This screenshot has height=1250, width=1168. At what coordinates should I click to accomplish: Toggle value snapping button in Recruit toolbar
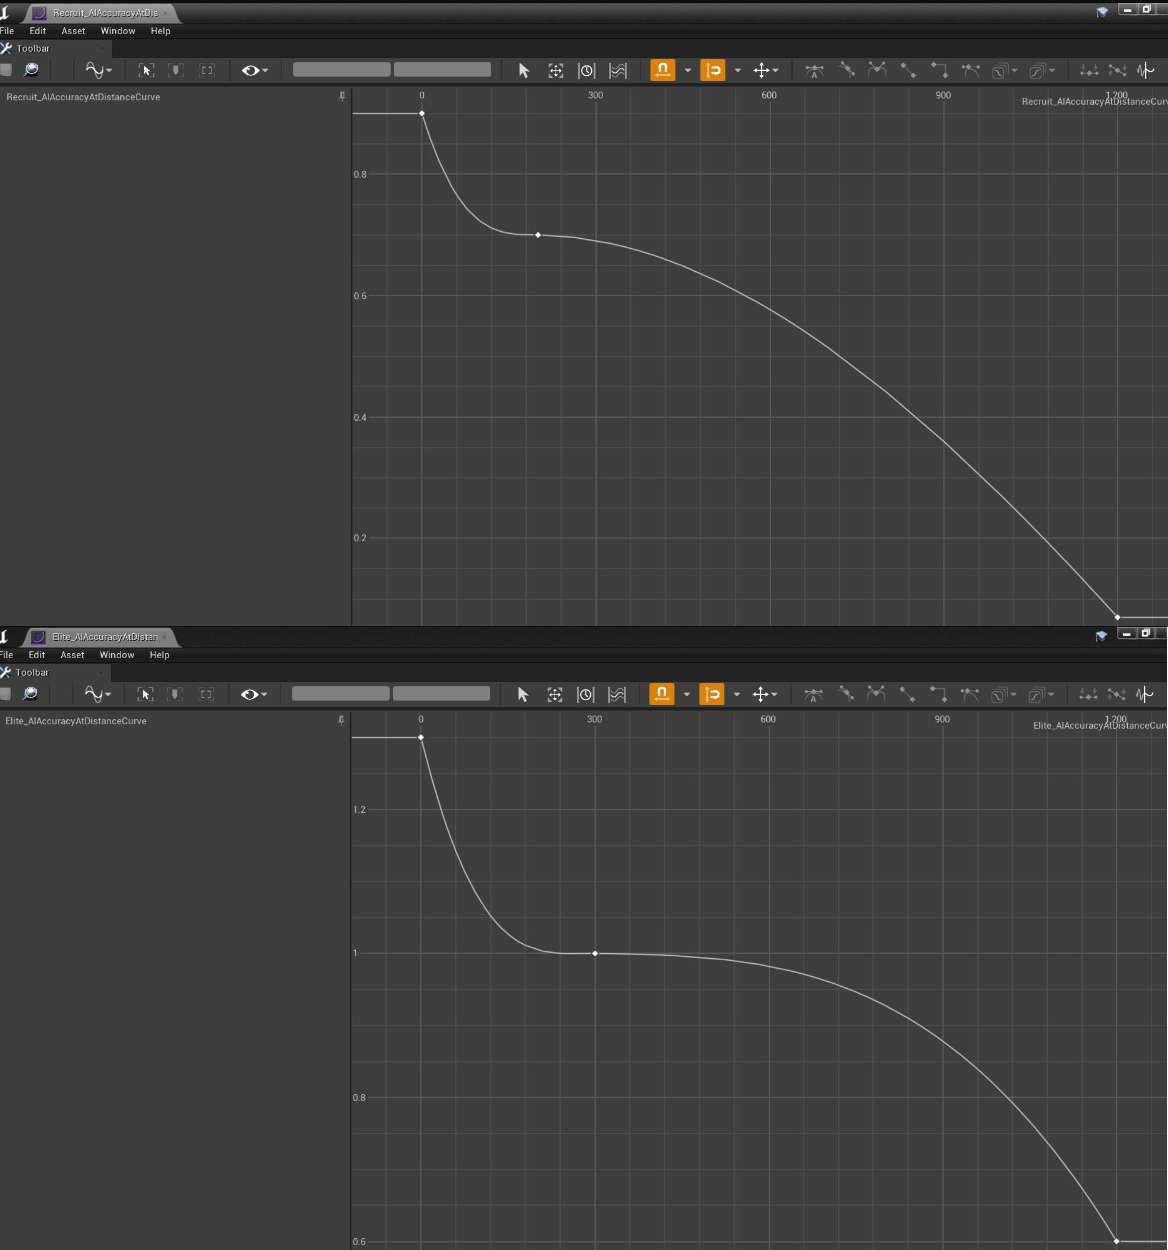coord(713,70)
